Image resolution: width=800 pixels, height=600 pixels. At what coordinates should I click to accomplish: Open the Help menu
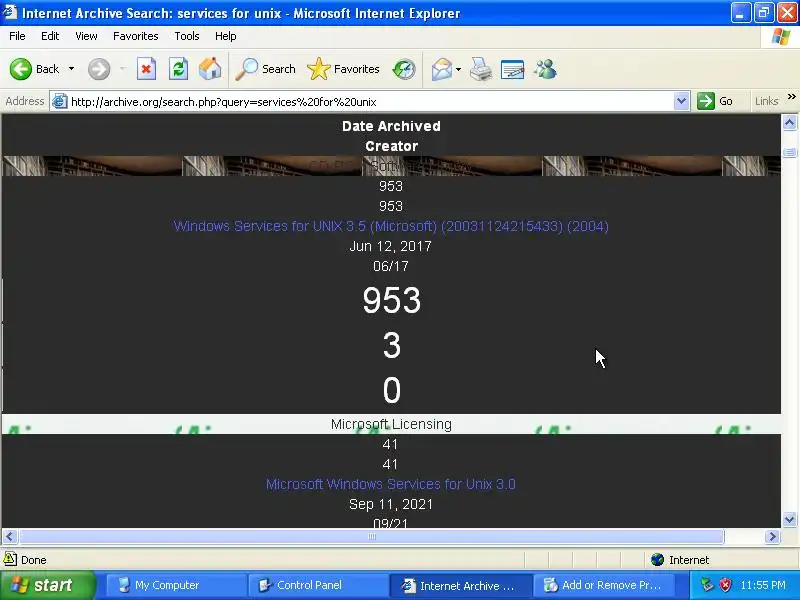pyautogui.click(x=226, y=36)
